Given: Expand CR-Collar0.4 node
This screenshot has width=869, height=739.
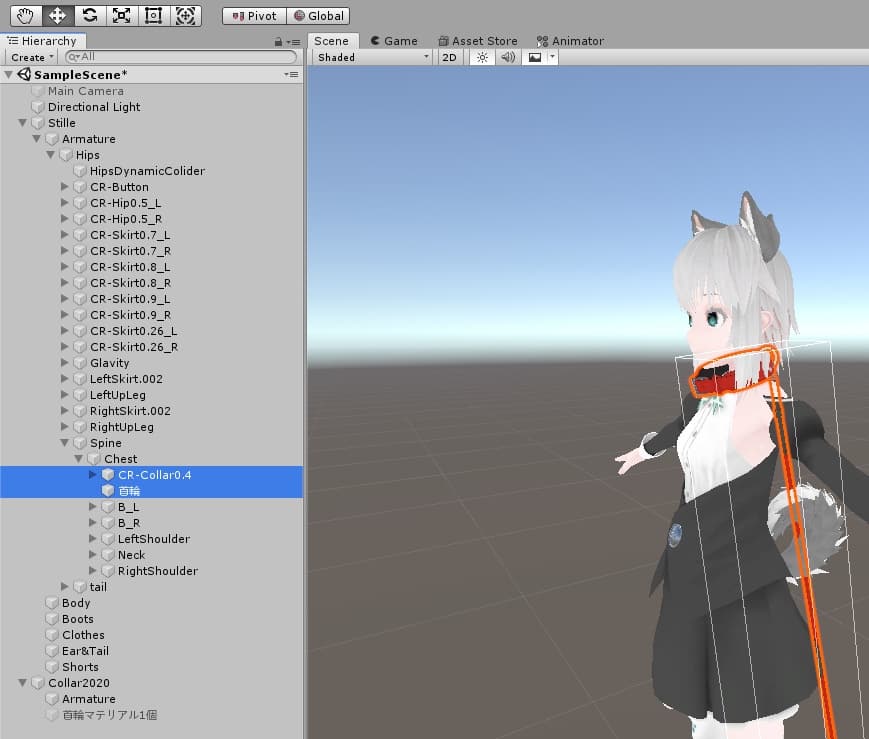Looking at the screenshot, I should [93, 475].
